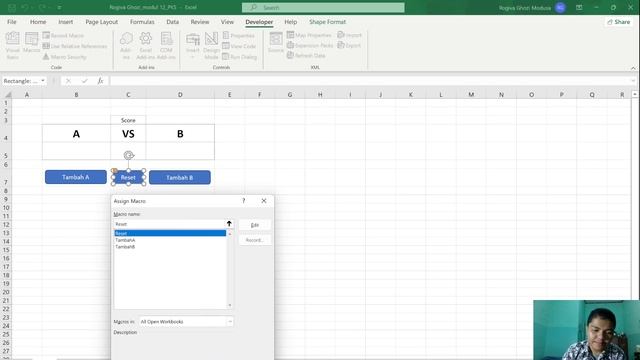Open the Macros list button
The image size is (640, 360).
click(31, 43)
